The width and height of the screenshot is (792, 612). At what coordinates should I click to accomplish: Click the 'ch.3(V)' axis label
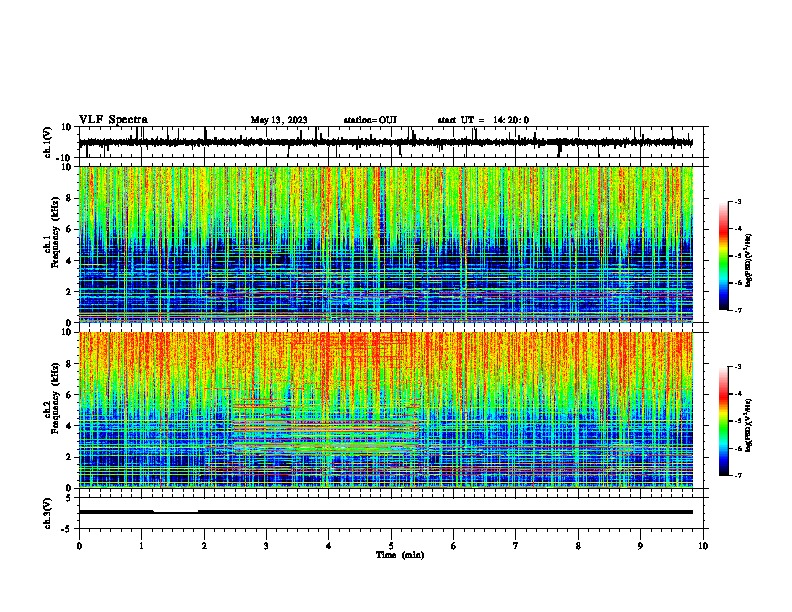[48, 513]
